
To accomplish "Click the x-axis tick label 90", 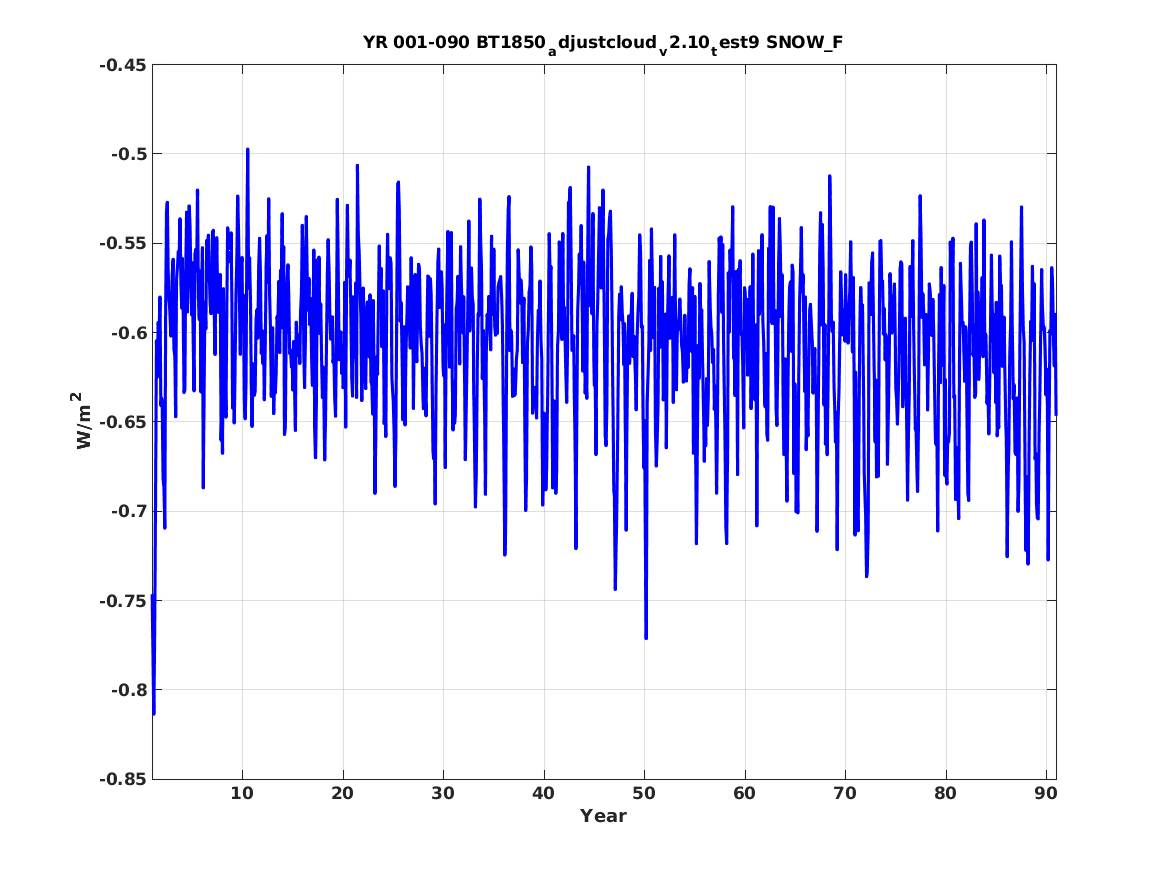I will [x=1046, y=793].
